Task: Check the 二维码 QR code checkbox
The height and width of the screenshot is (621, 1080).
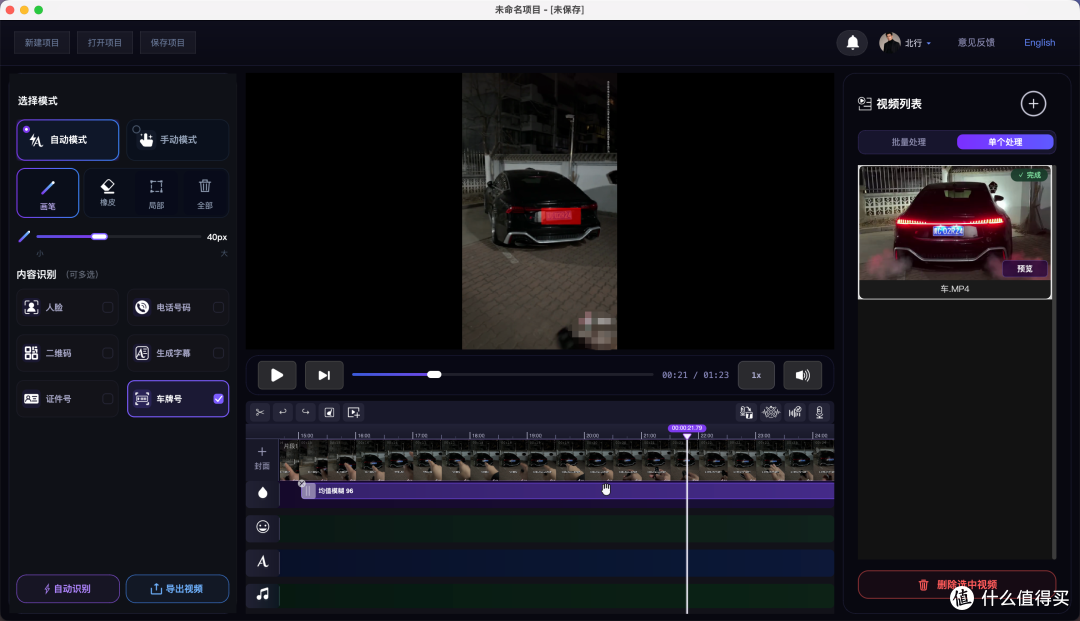Action: 107,353
